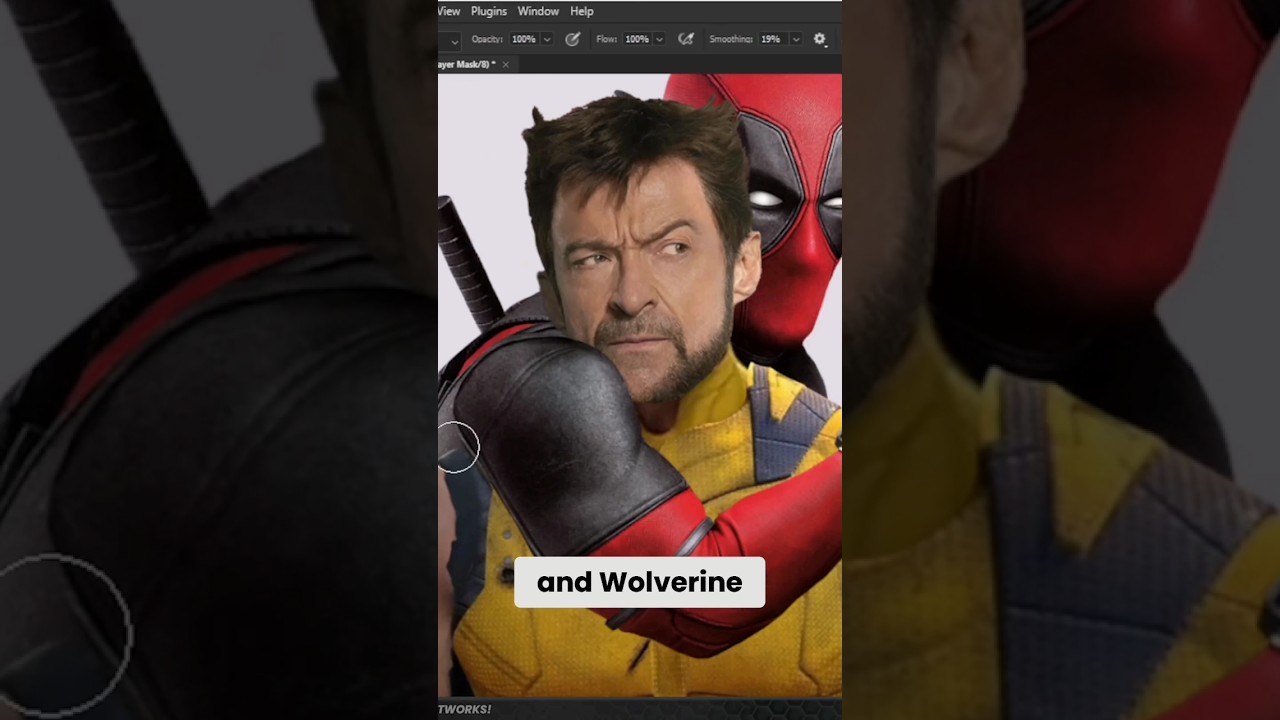Click the 'and Wolverine' caption text
Image resolution: width=1280 pixels, height=720 pixels.
[640, 582]
